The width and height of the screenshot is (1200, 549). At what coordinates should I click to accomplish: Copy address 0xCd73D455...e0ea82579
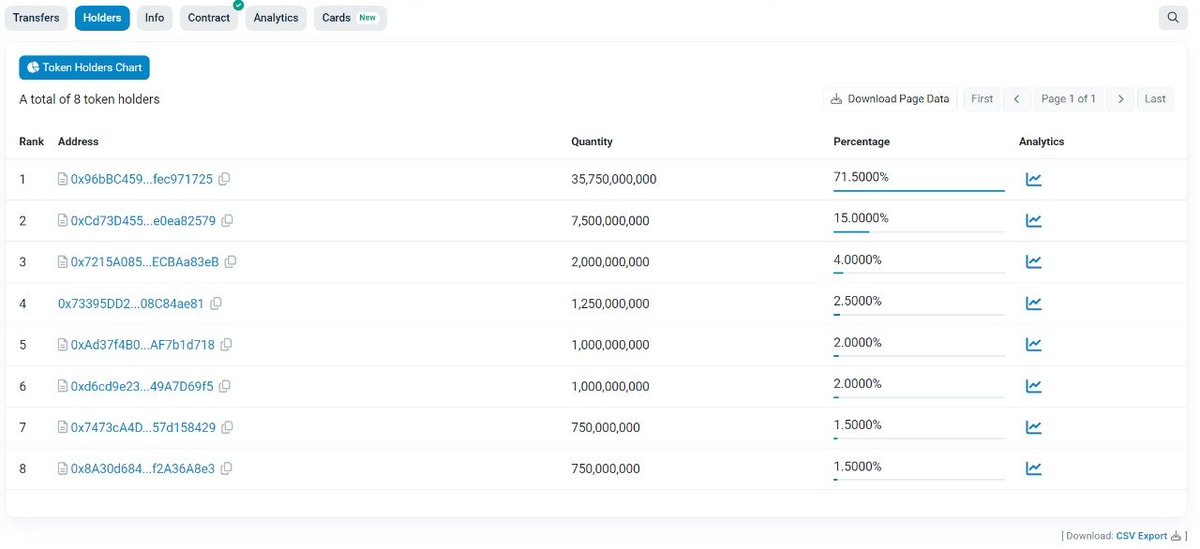[227, 220]
